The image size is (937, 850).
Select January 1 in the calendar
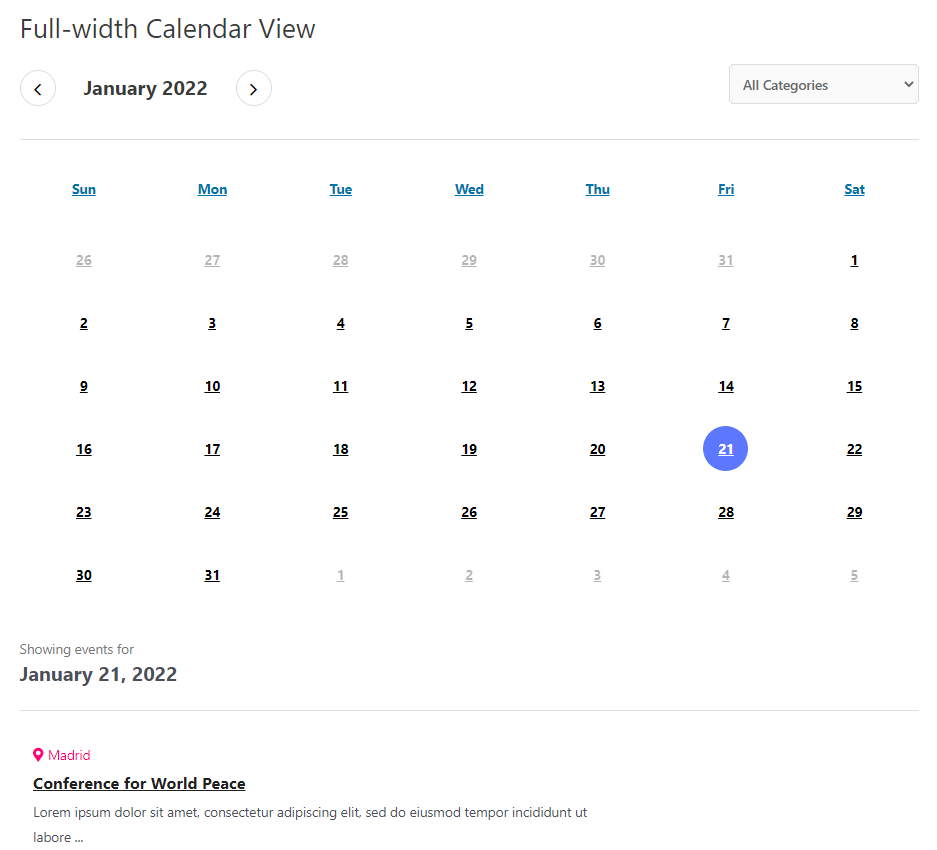coord(854,261)
